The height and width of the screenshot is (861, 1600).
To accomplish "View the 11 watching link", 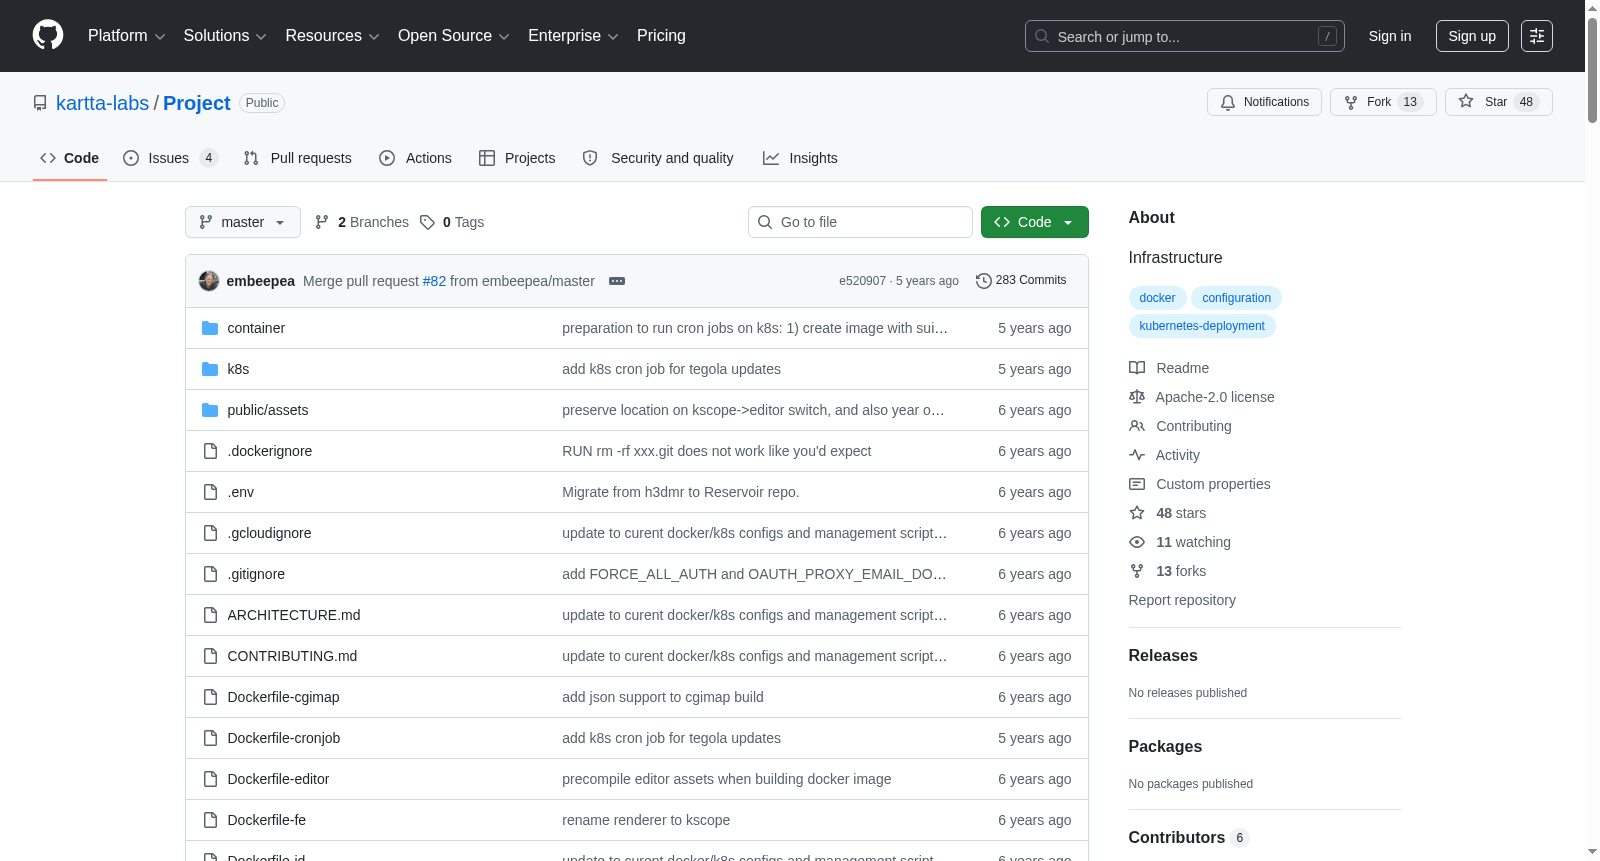I will pyautogui.click(x=1180, y=542).
